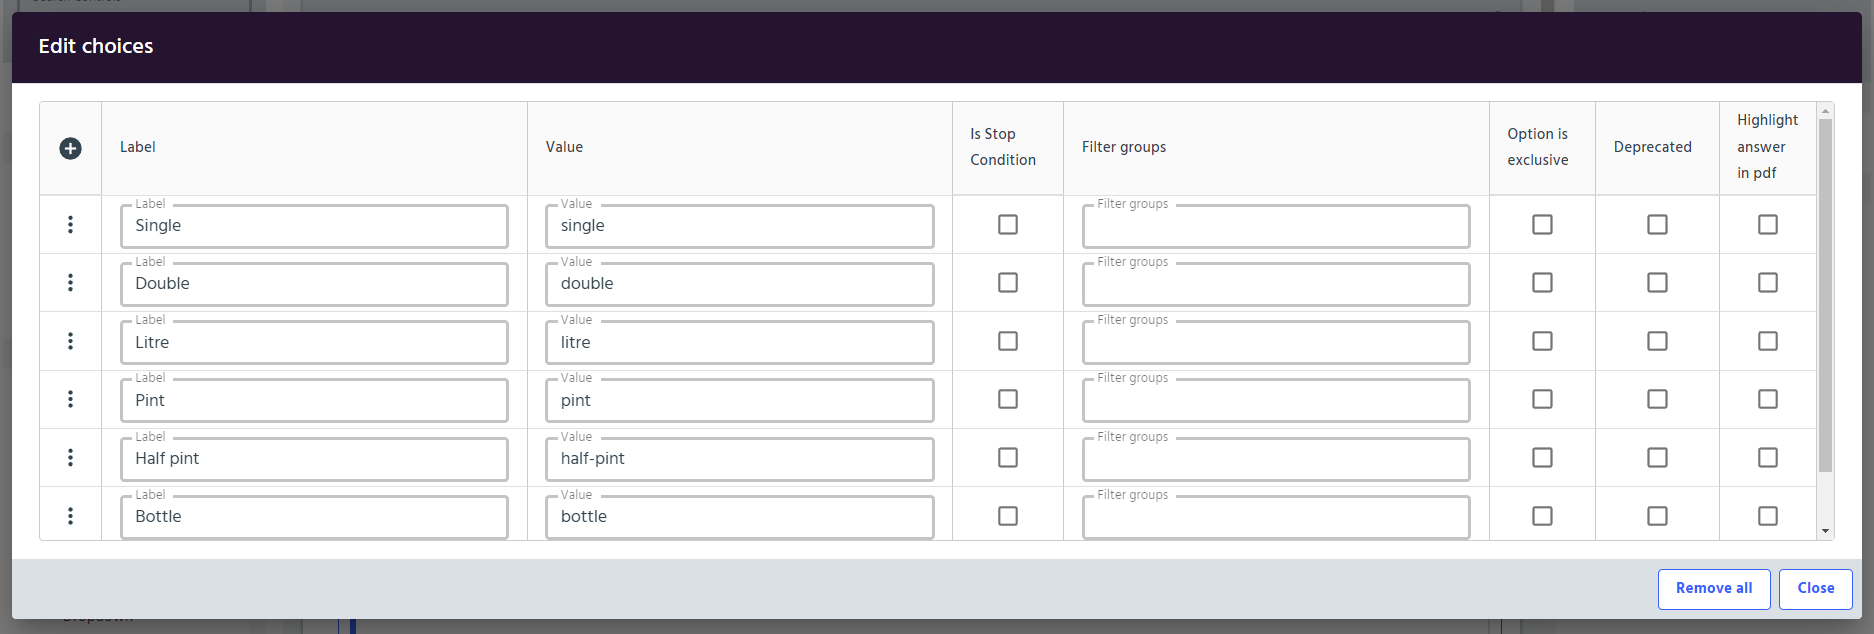Enable Option is exclusive for Half pint
Screen dimensions: 1874x634
(x=1542, y=457)
